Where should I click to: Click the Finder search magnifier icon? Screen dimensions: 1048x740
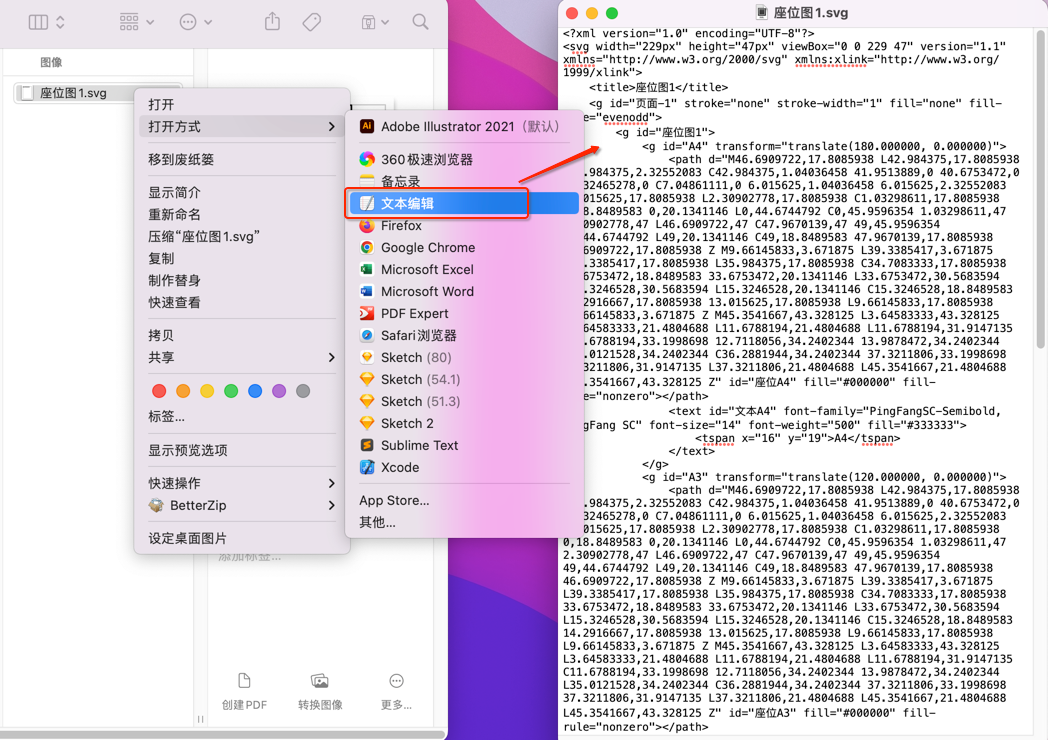(x=420, y=22)
